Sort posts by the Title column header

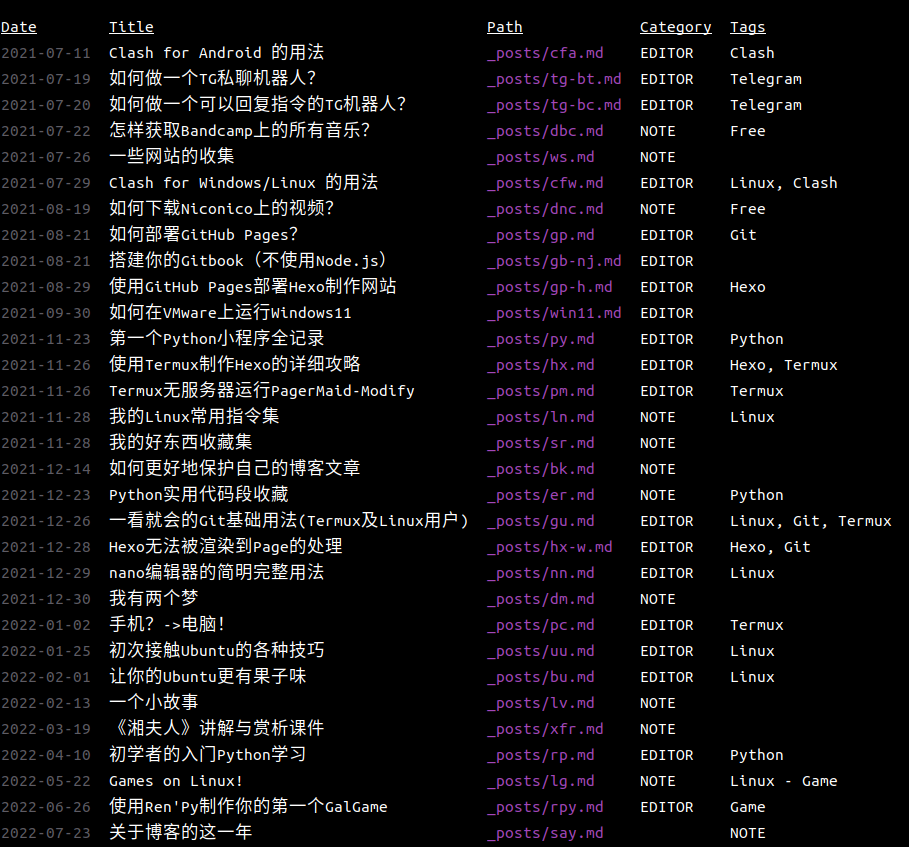[x=131, y=26]
